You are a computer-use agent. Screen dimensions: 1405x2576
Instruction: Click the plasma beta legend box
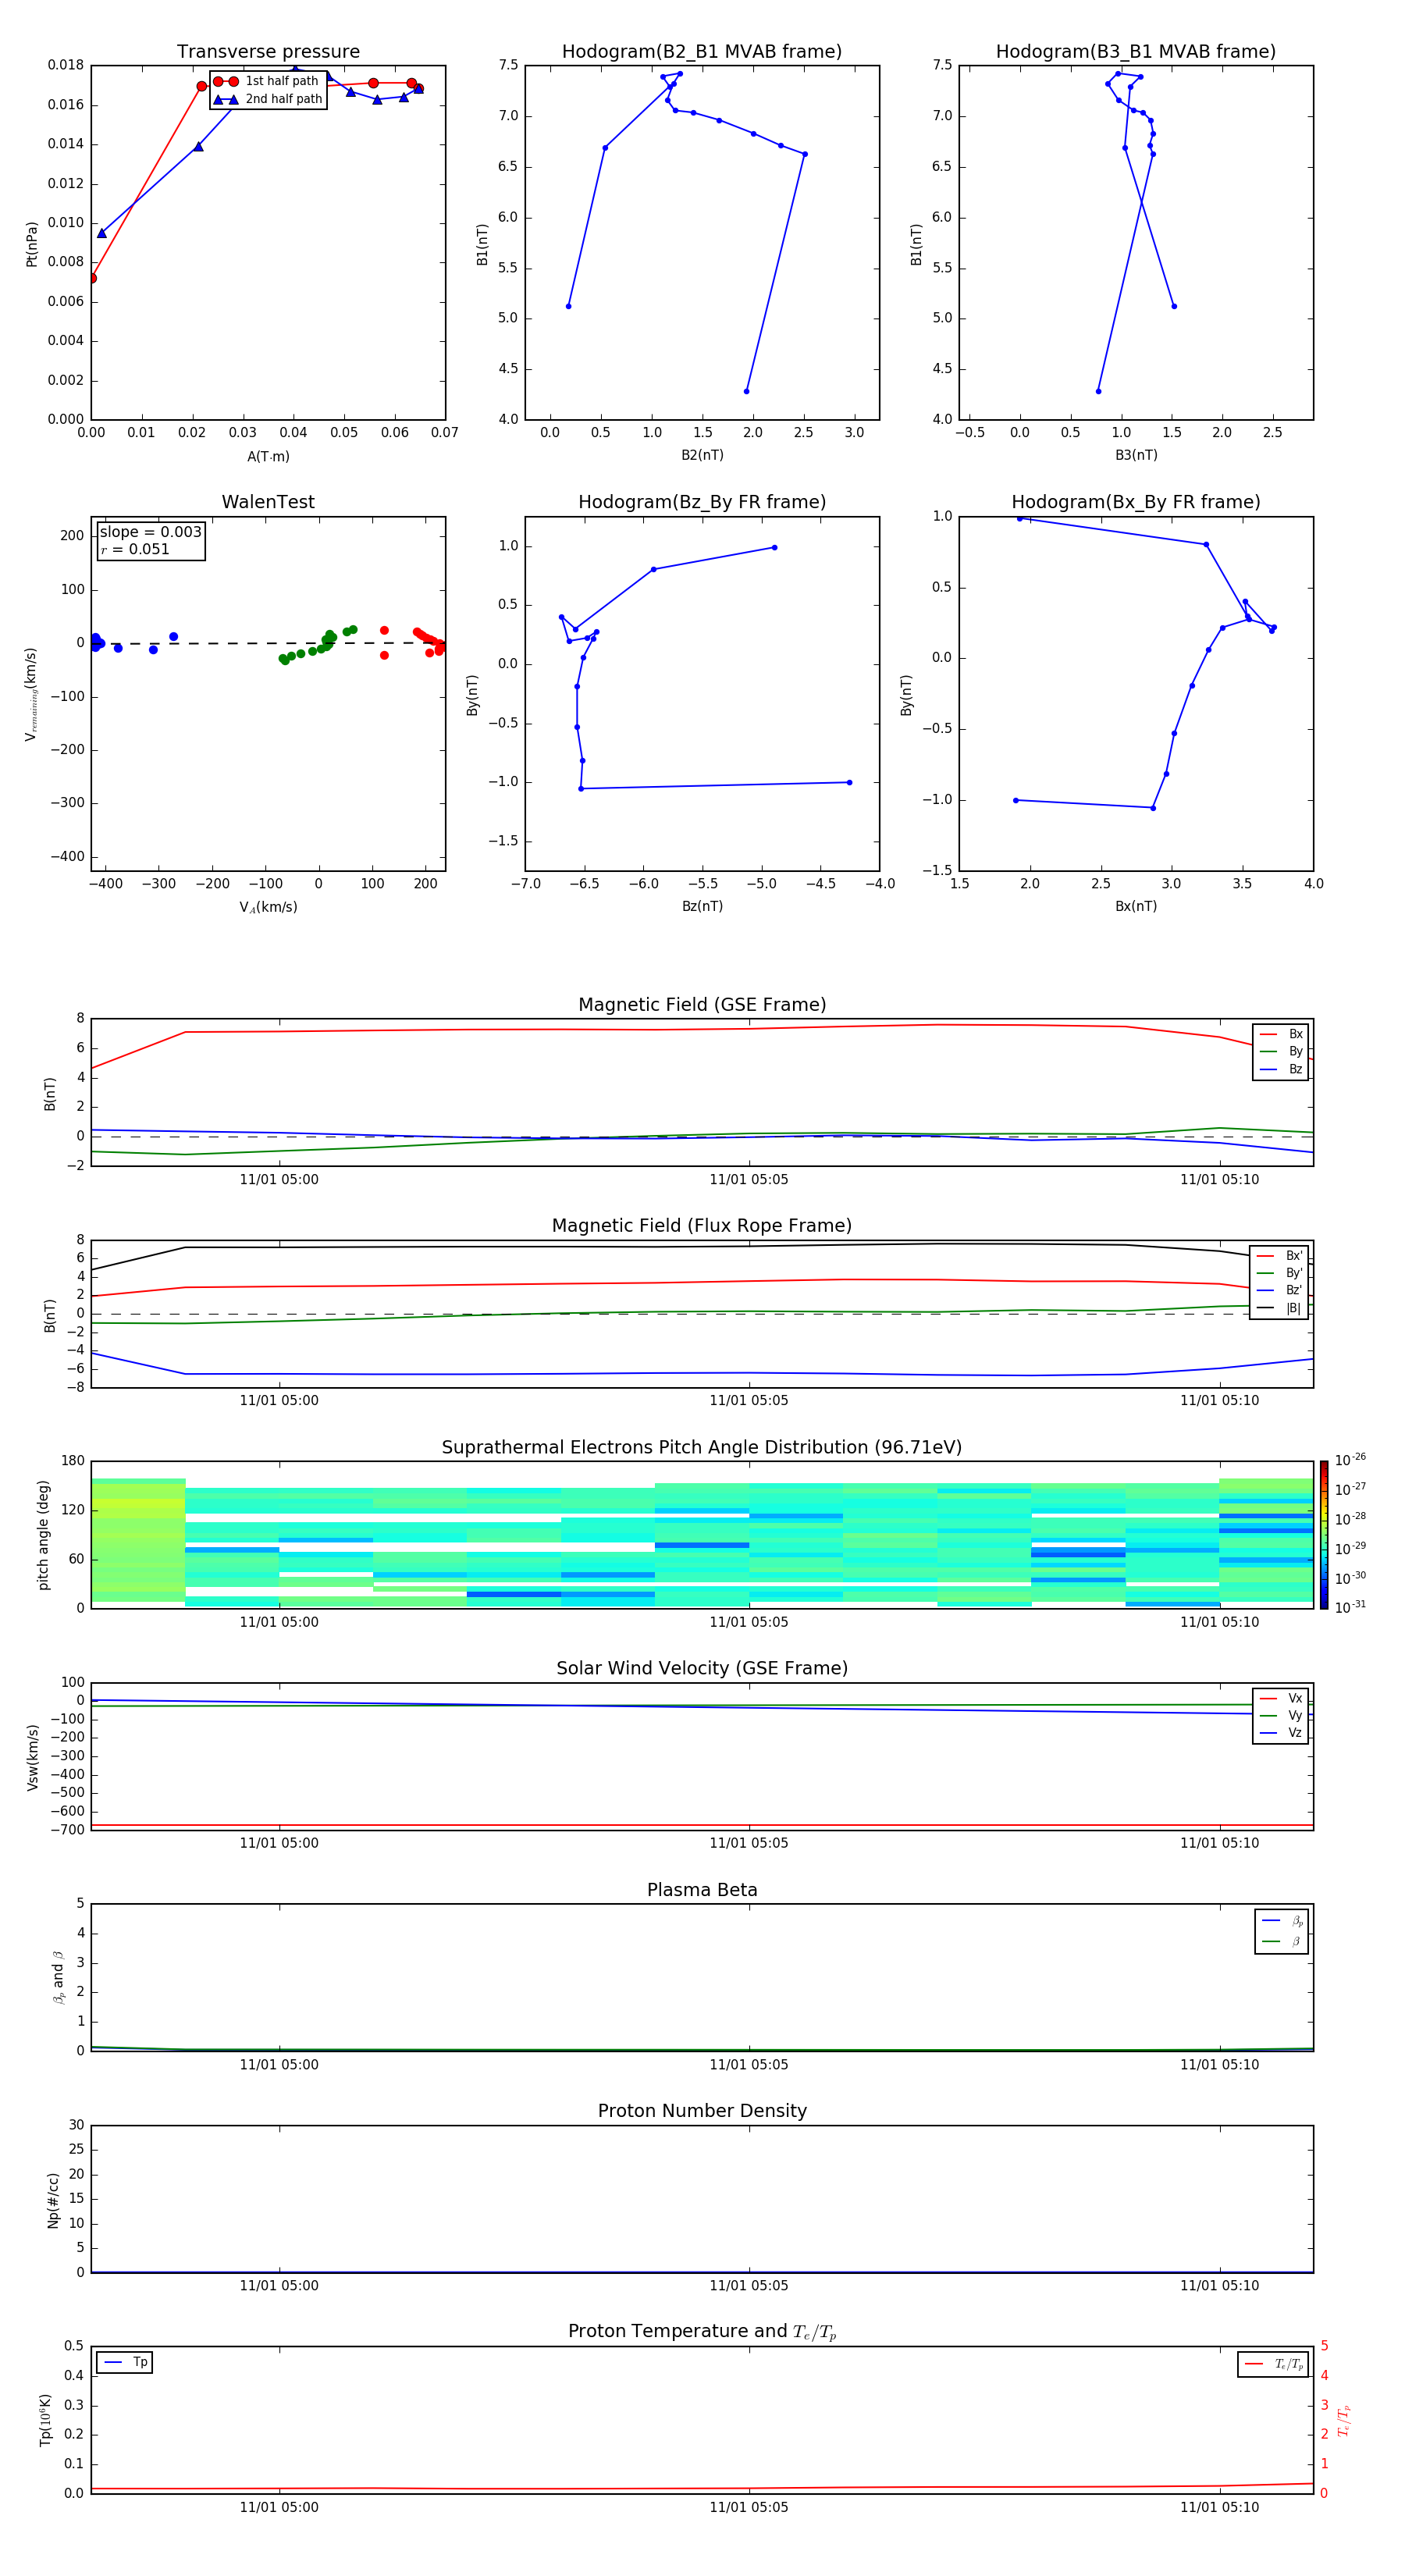(x=1281, y=1931)
